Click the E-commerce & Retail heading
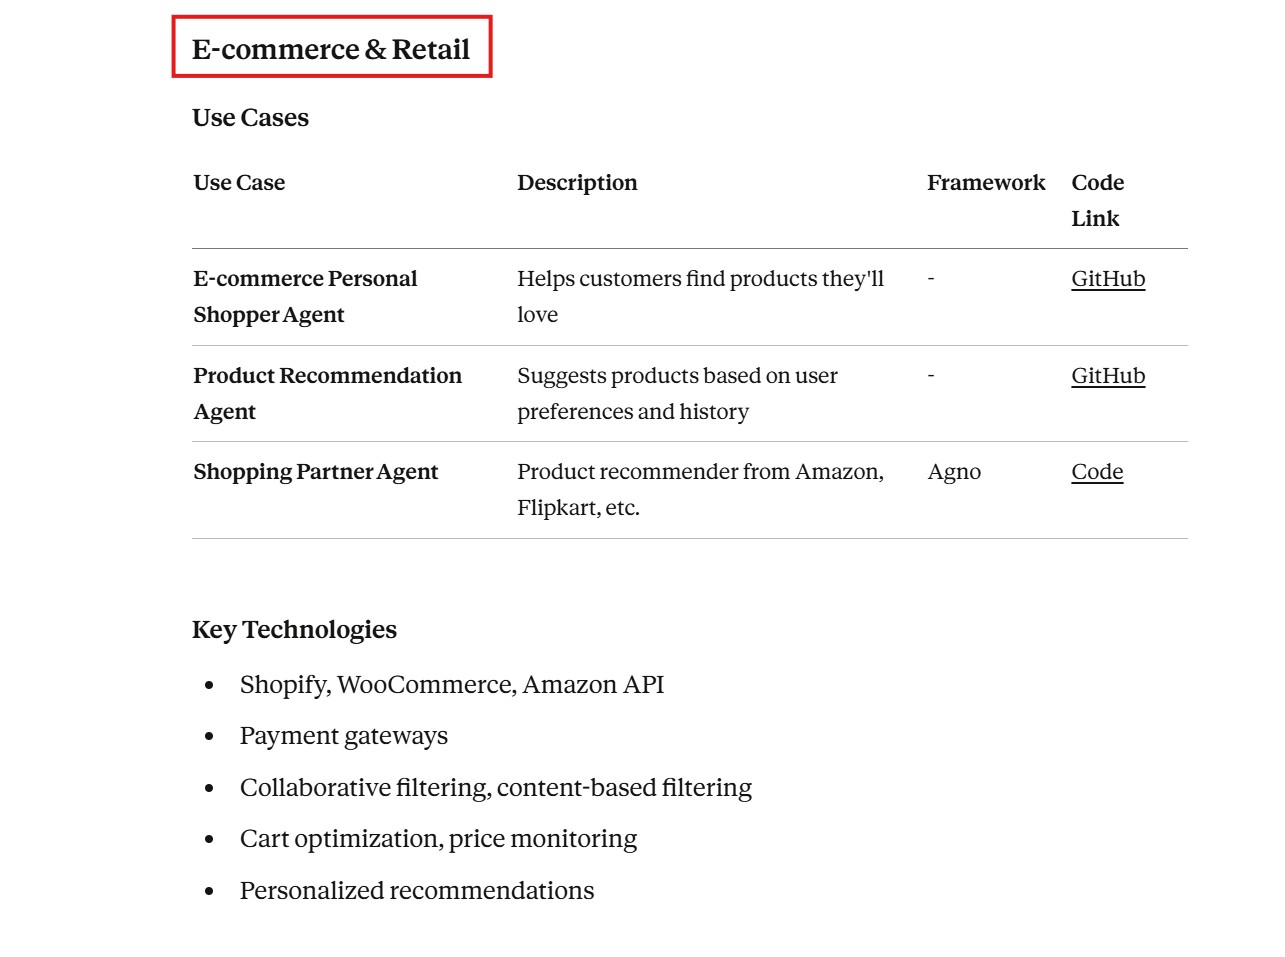 point(331,49)
